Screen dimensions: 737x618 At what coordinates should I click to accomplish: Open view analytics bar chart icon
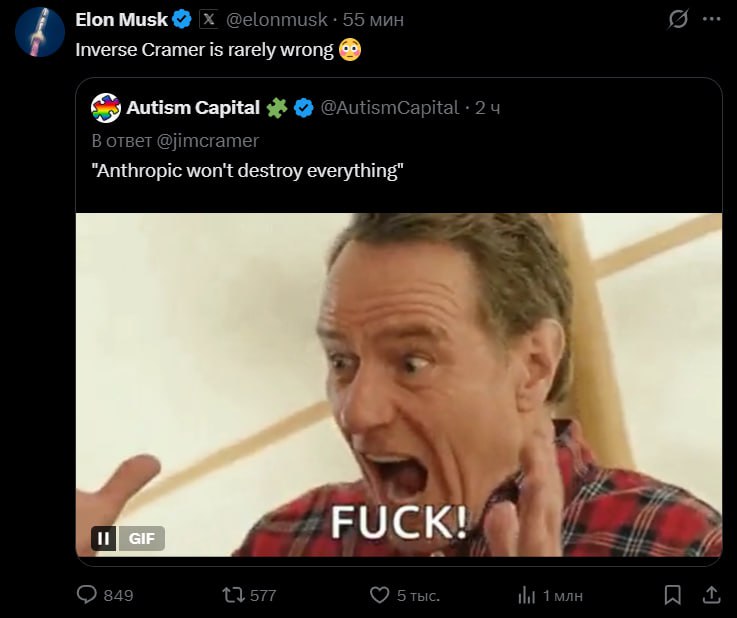(527, 595)
